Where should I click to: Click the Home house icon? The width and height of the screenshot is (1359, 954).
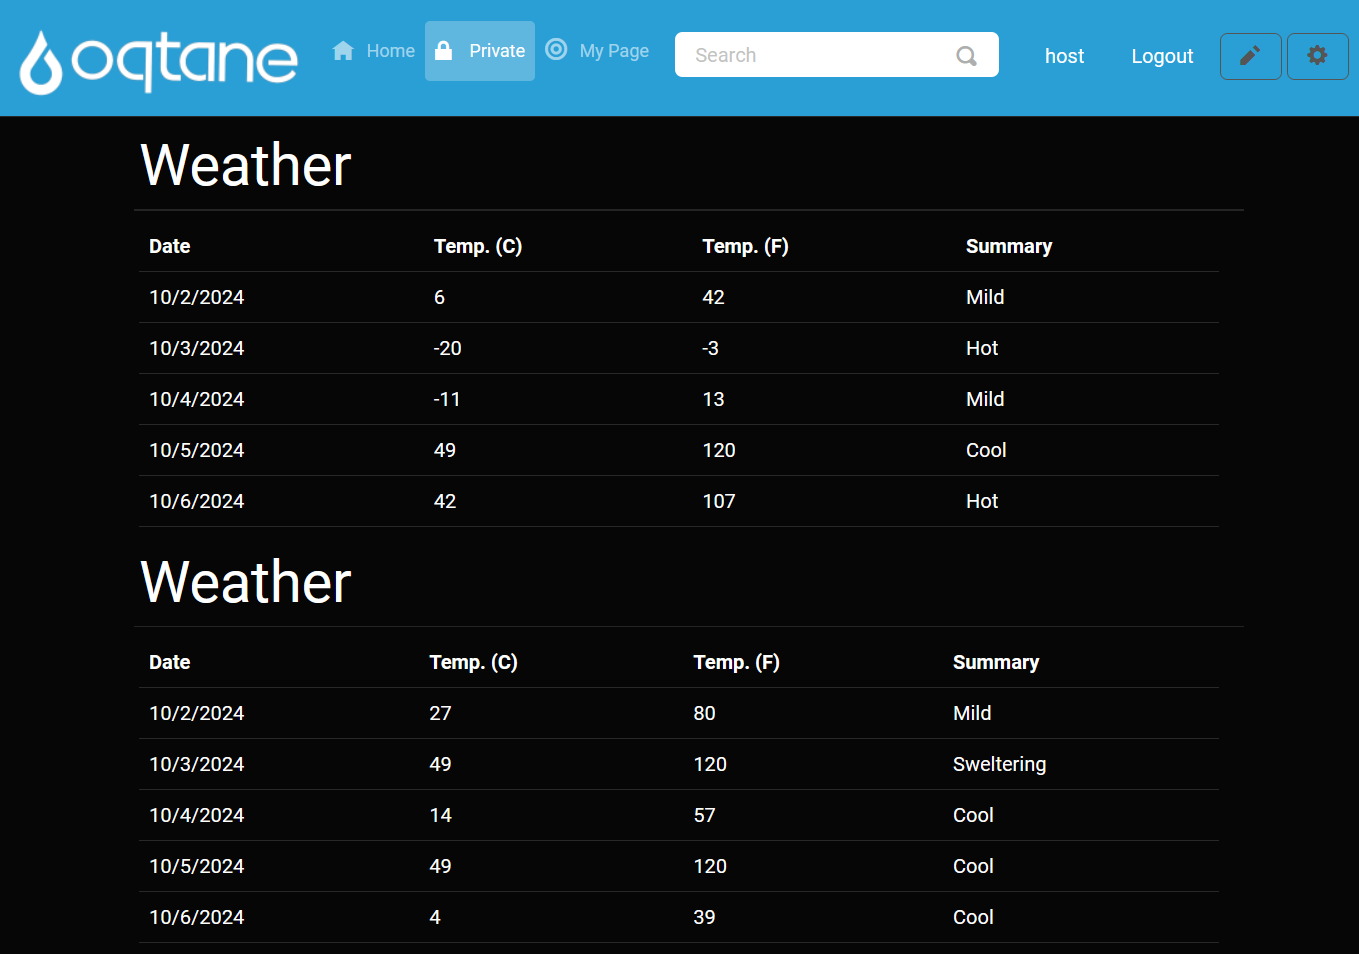tap(343, 51)
